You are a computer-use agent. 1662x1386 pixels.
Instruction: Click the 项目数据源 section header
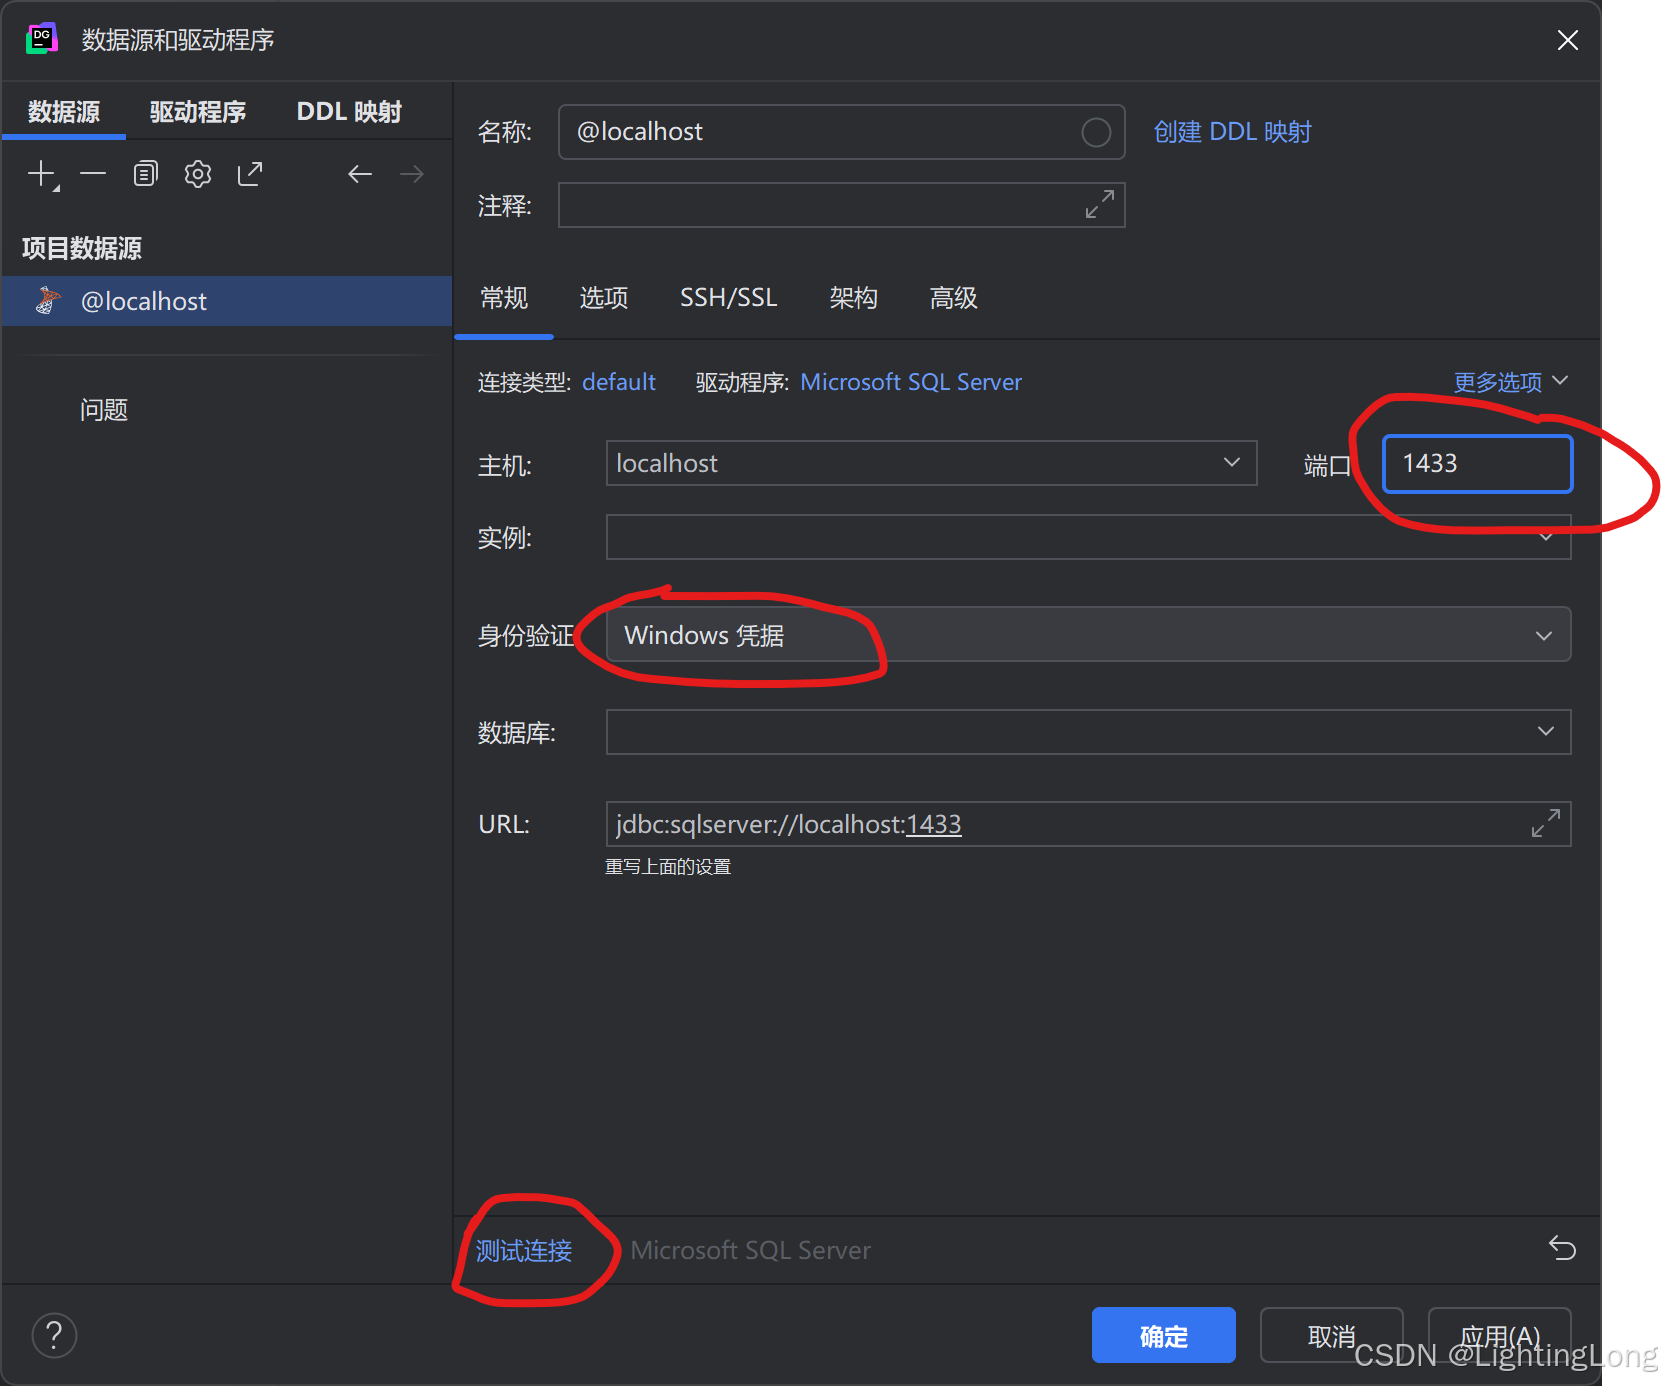(x=82, y=248)
